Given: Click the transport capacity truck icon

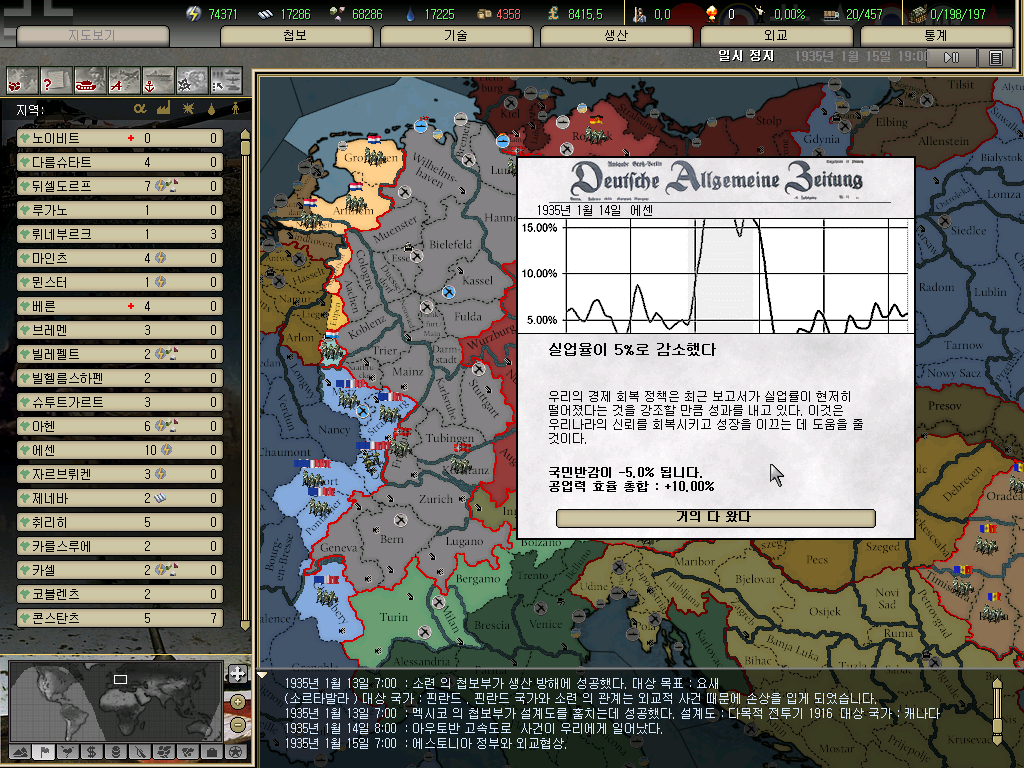Looking at the screenshot, I should (831, 14).
